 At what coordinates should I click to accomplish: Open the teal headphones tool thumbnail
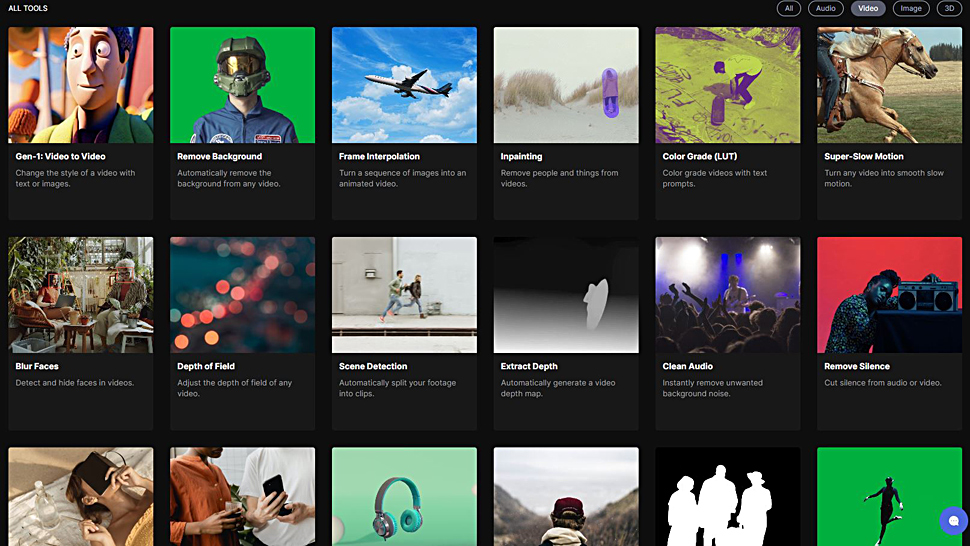[404, 497]
